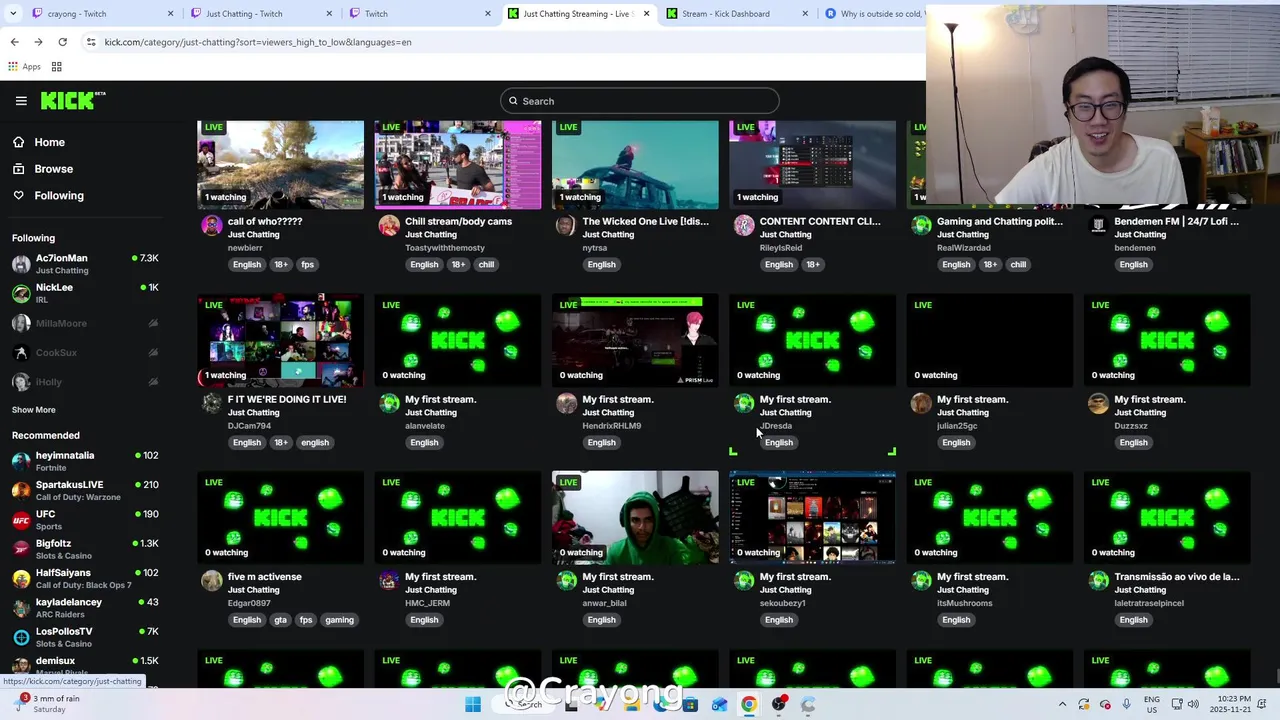1280x720 pixels.
Task: Open volume control in system tray
Action: 1193,704
